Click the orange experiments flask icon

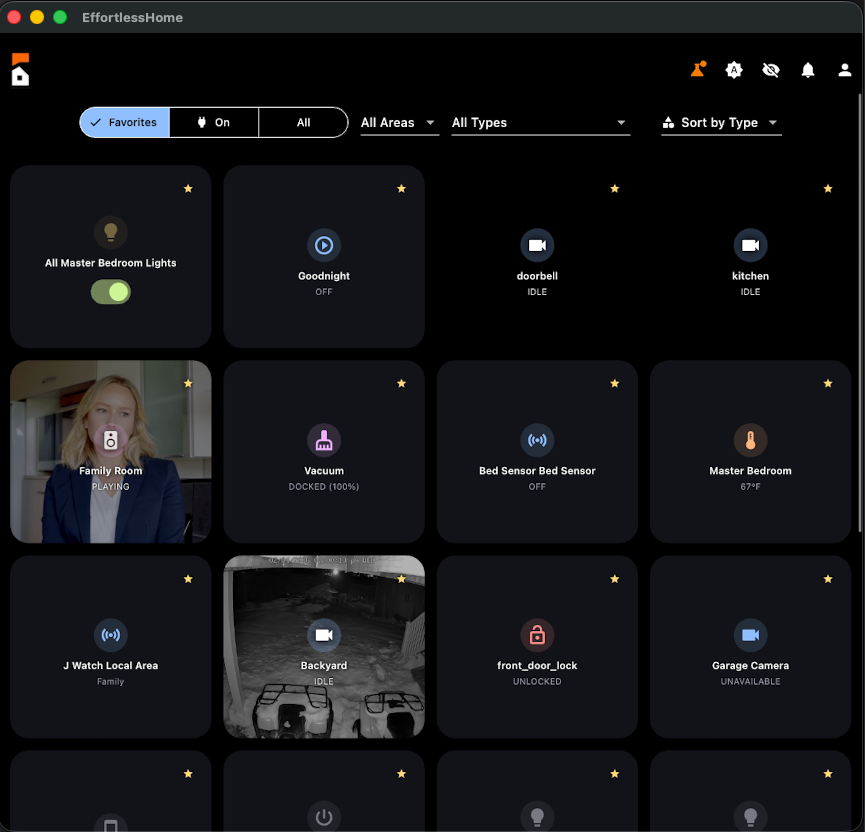(x=697, y=68)
